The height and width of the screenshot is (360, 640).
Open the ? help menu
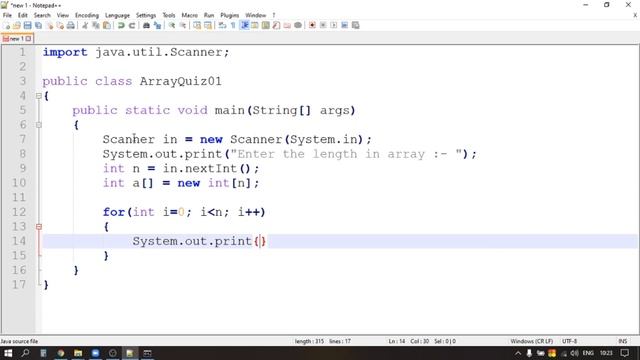[274, 15]
